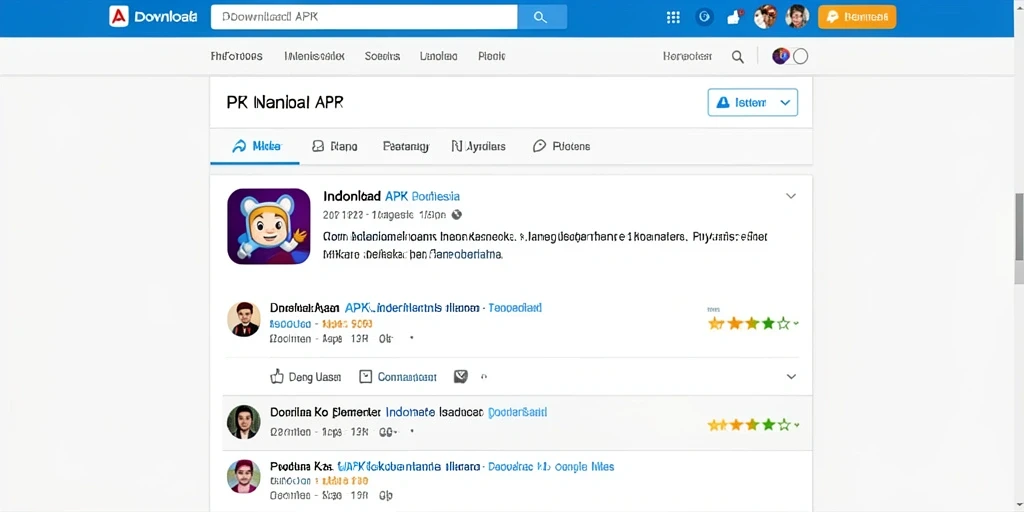
Task: Select the Pdotens tab
Action: (x=562, y=146)
